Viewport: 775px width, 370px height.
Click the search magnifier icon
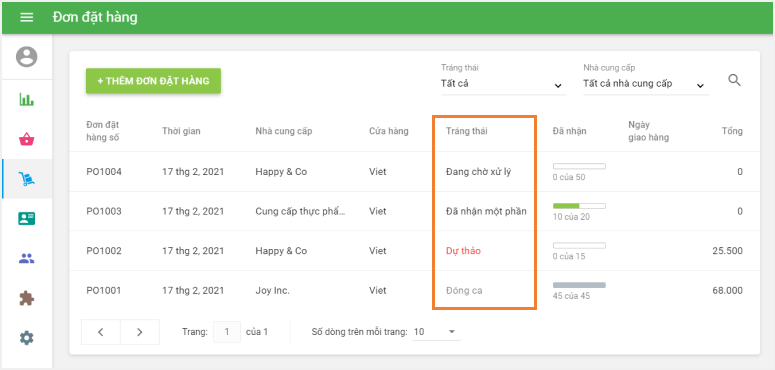coord(734,80)
